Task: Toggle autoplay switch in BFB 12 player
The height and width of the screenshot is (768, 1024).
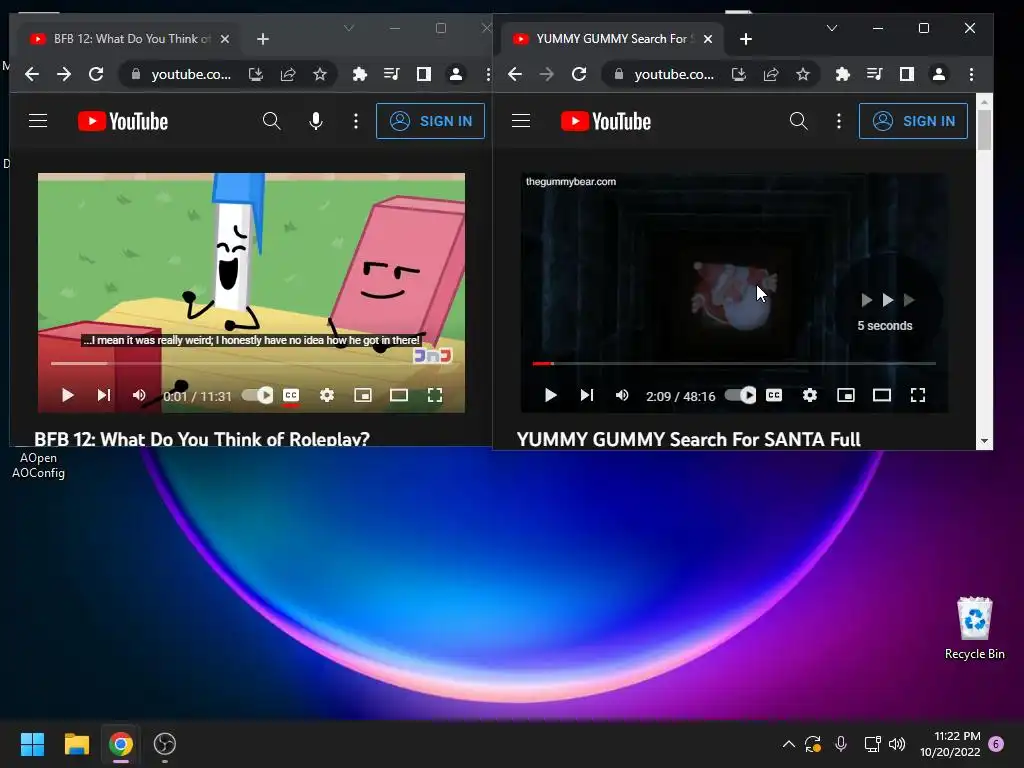Action: (258, 395)
